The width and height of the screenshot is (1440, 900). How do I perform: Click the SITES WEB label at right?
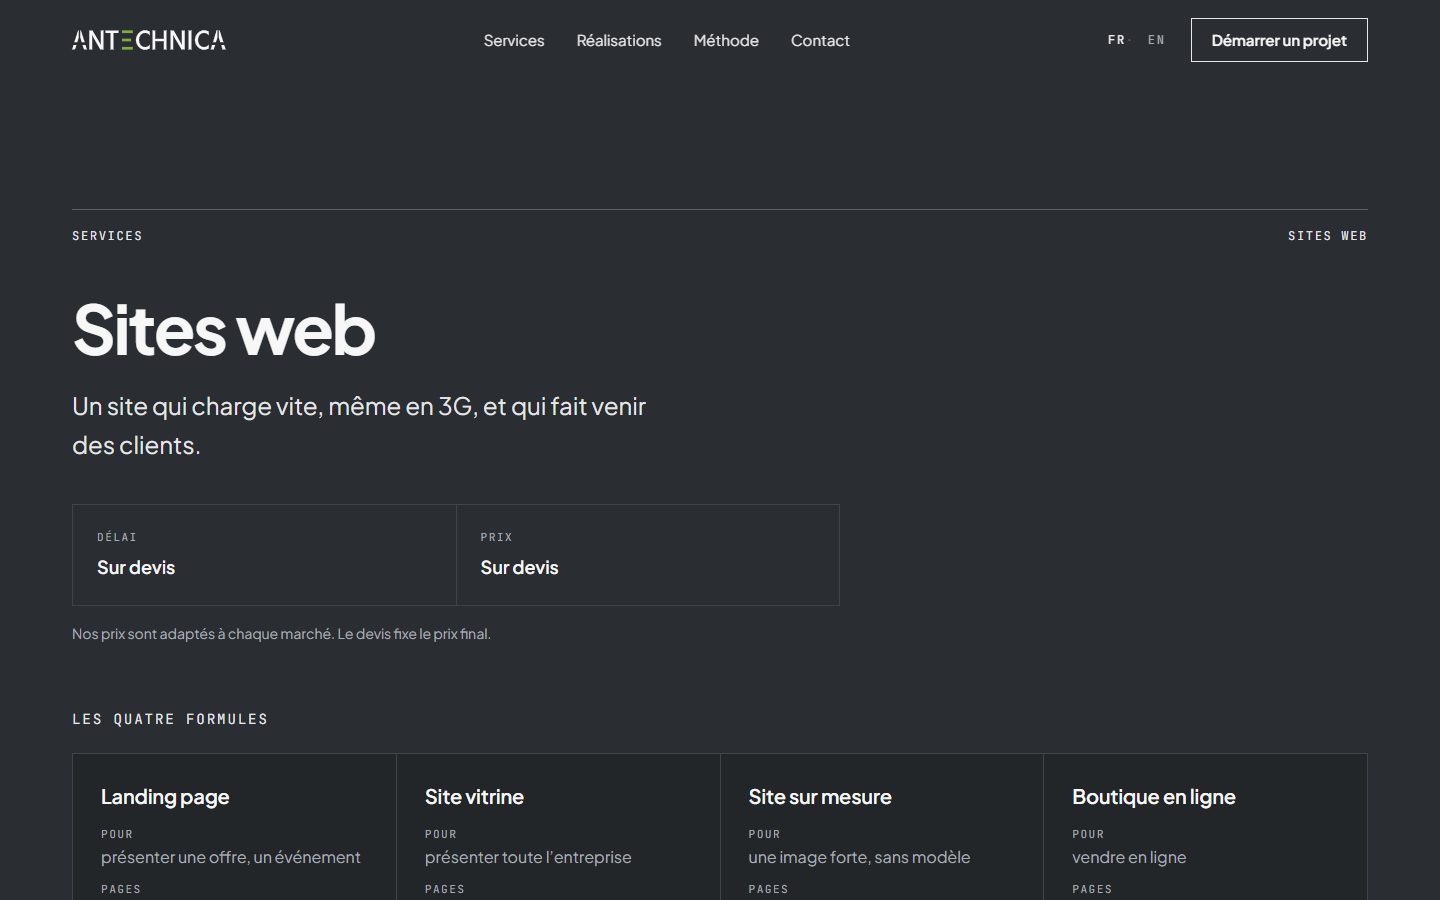(1327, 236)
